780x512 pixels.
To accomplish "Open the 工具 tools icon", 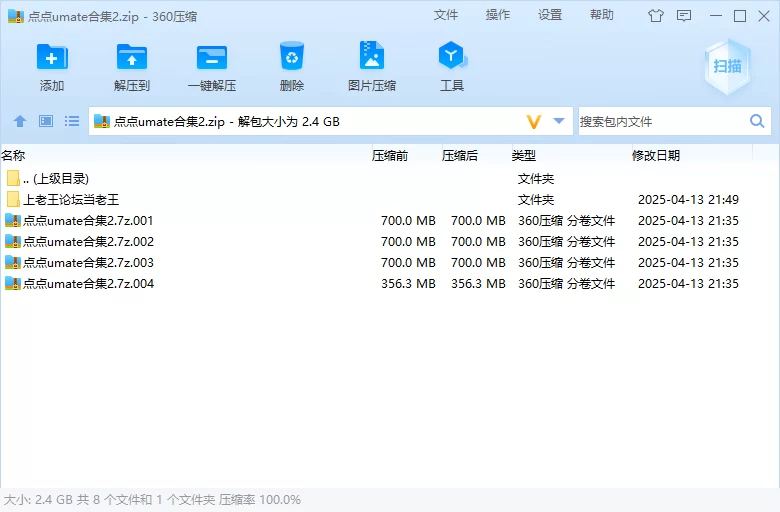I will click(452, 55).
